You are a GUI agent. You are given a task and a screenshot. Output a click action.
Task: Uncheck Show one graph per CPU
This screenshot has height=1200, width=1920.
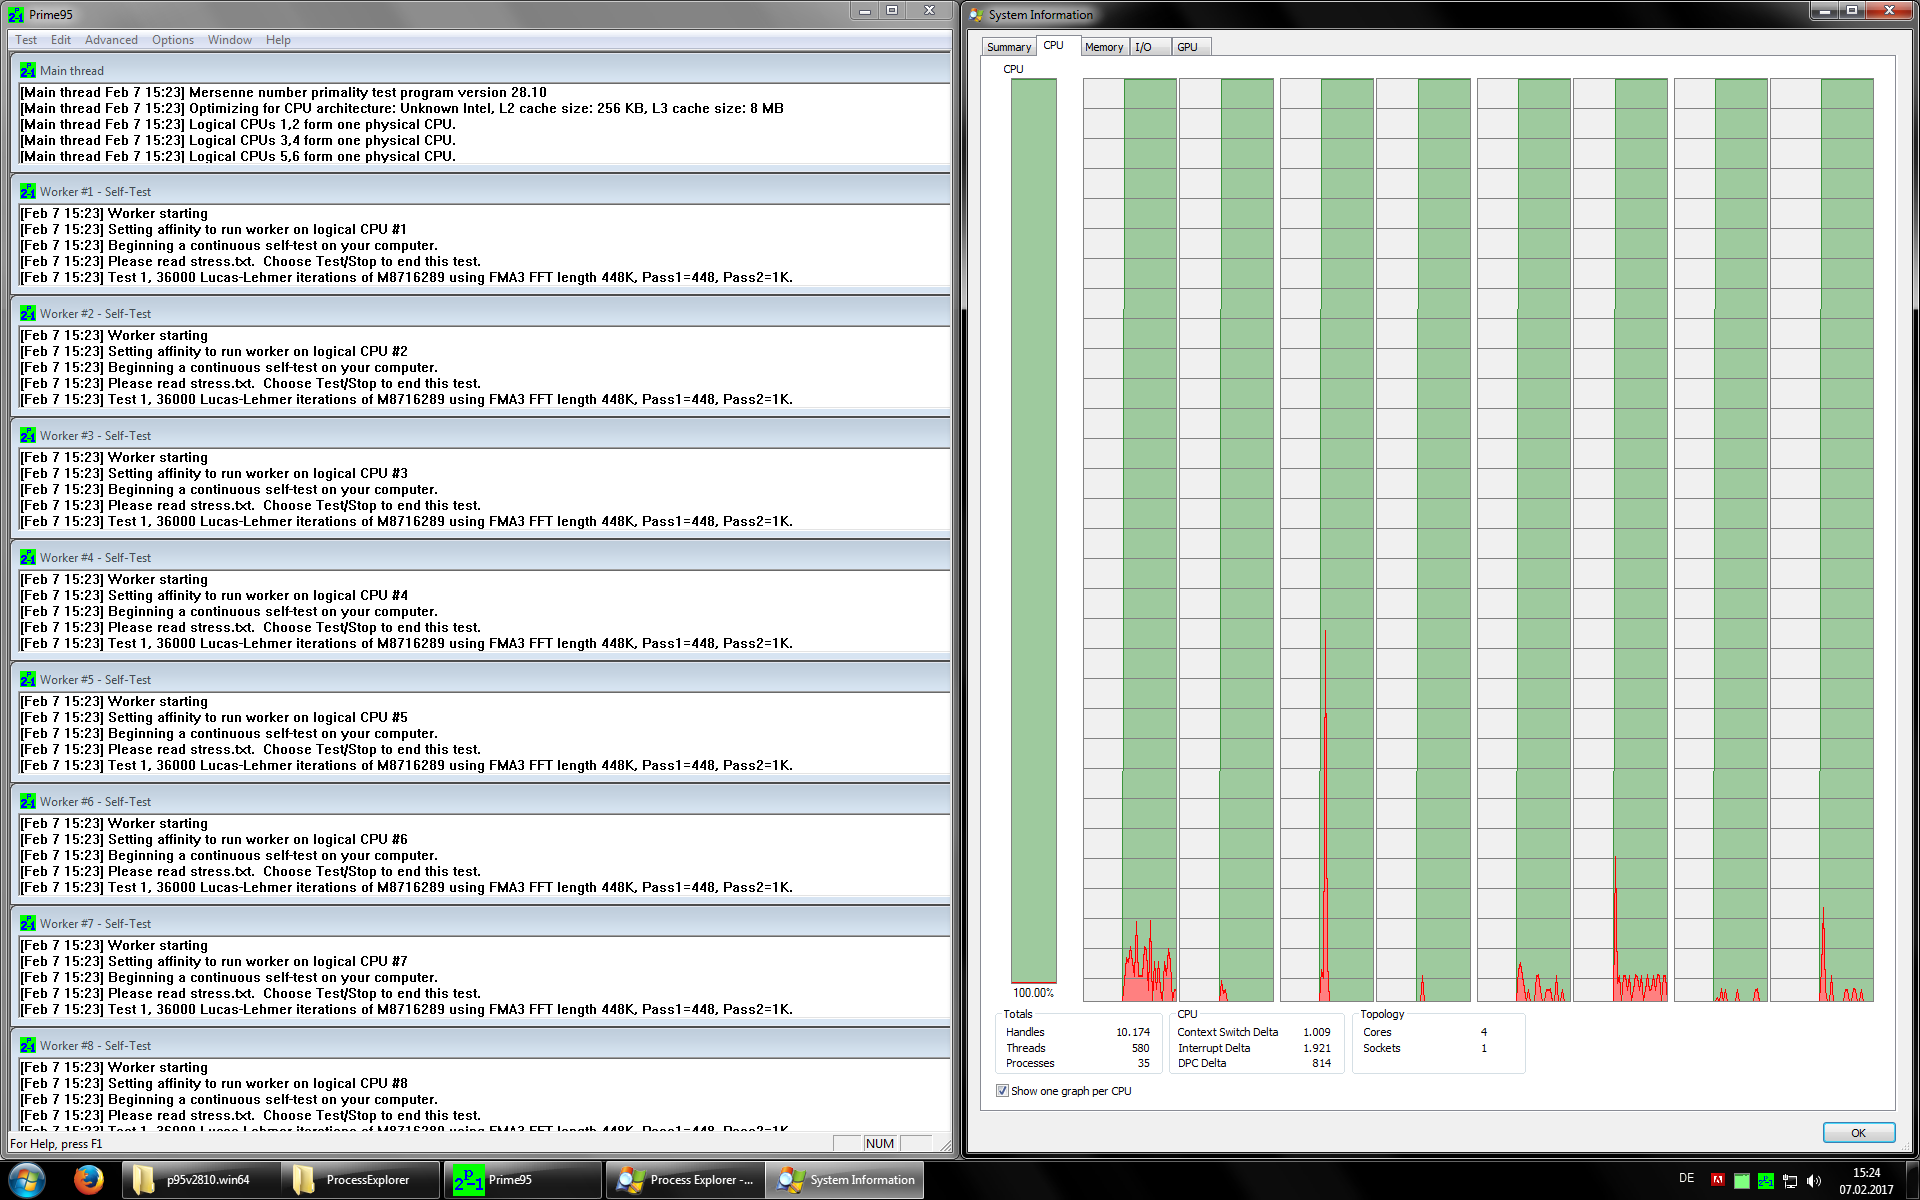pos(1002,1091)
